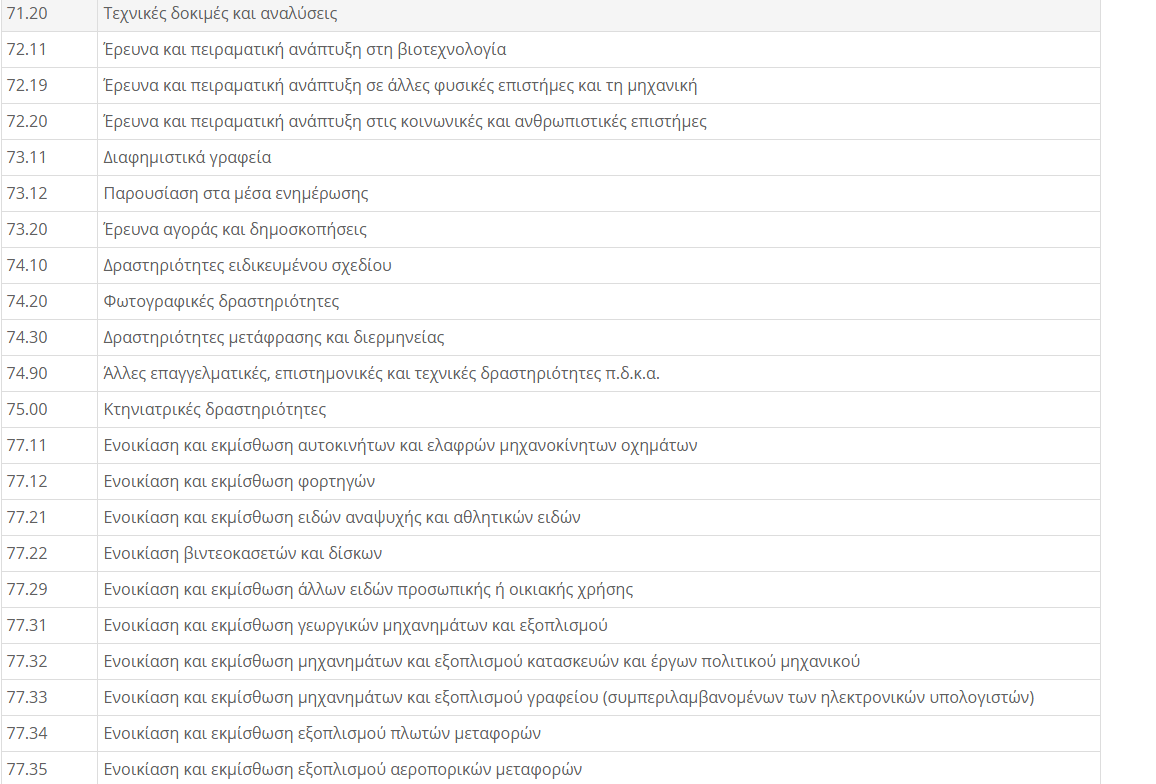
Task: Select code 72.19 in table
Action: pos(49,86)
